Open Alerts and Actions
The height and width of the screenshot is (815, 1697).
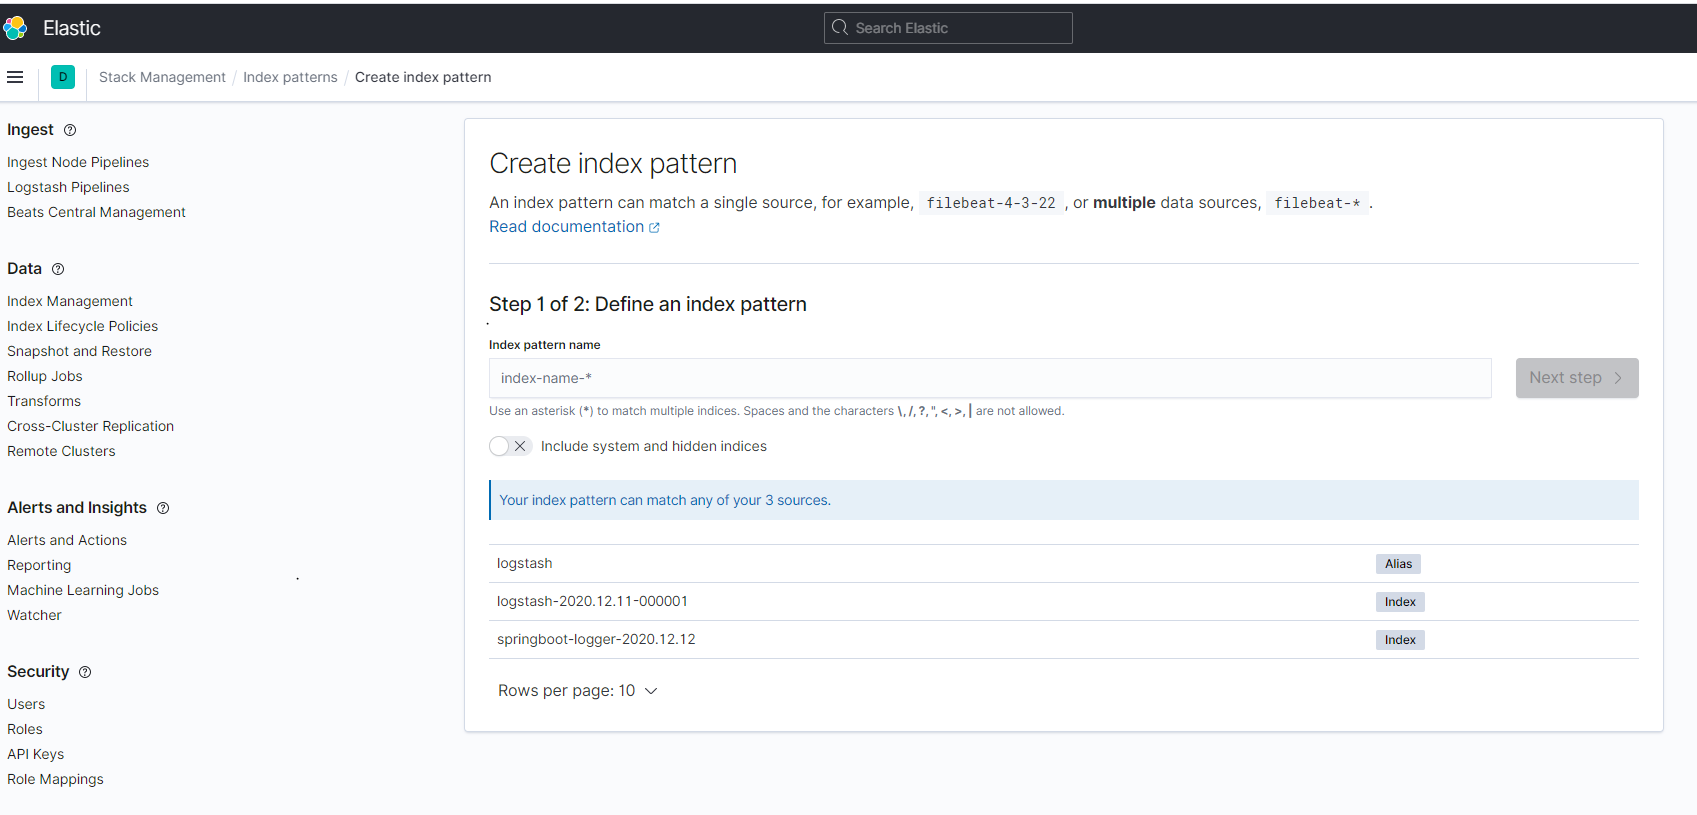(x=67, y=540)
